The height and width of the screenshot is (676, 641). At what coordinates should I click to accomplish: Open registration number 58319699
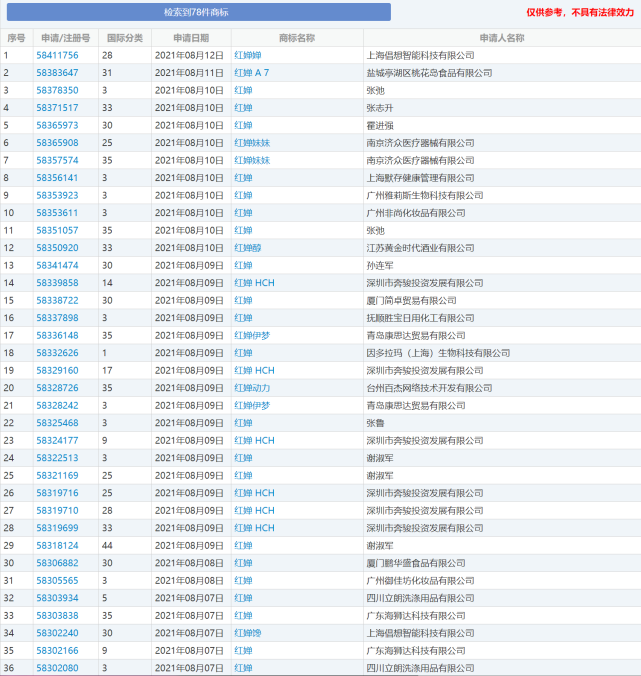[57, 528]
